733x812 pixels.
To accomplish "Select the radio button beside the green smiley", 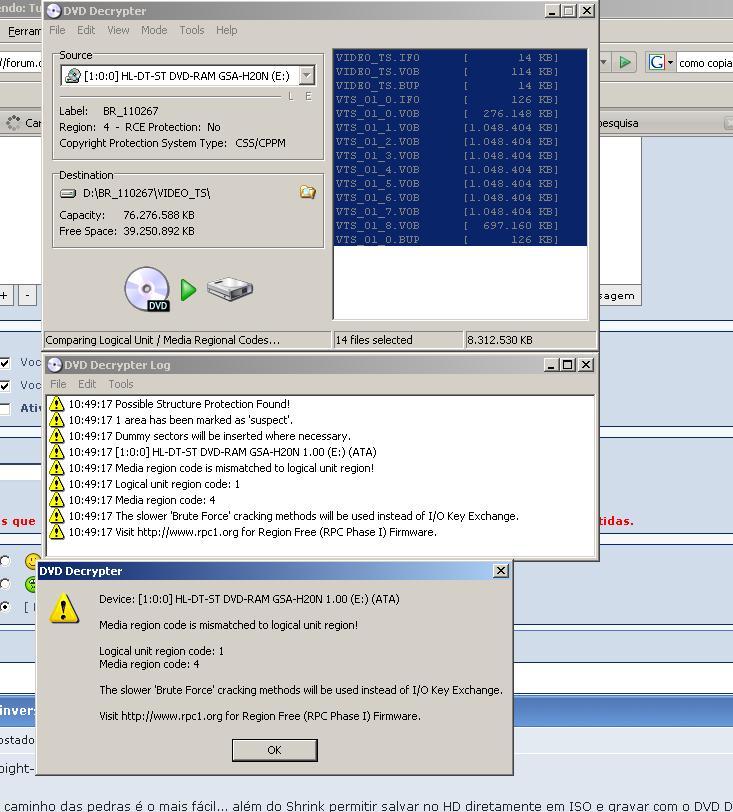I will [5, 584].
